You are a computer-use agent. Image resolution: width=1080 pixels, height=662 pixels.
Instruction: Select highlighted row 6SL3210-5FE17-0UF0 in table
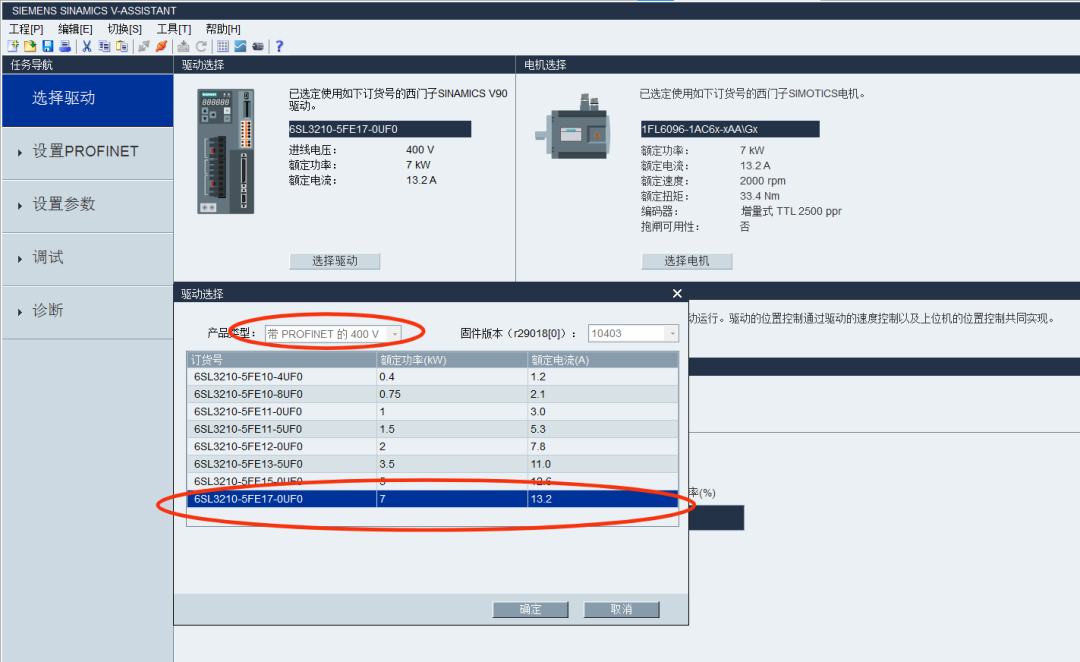(433, 499)
